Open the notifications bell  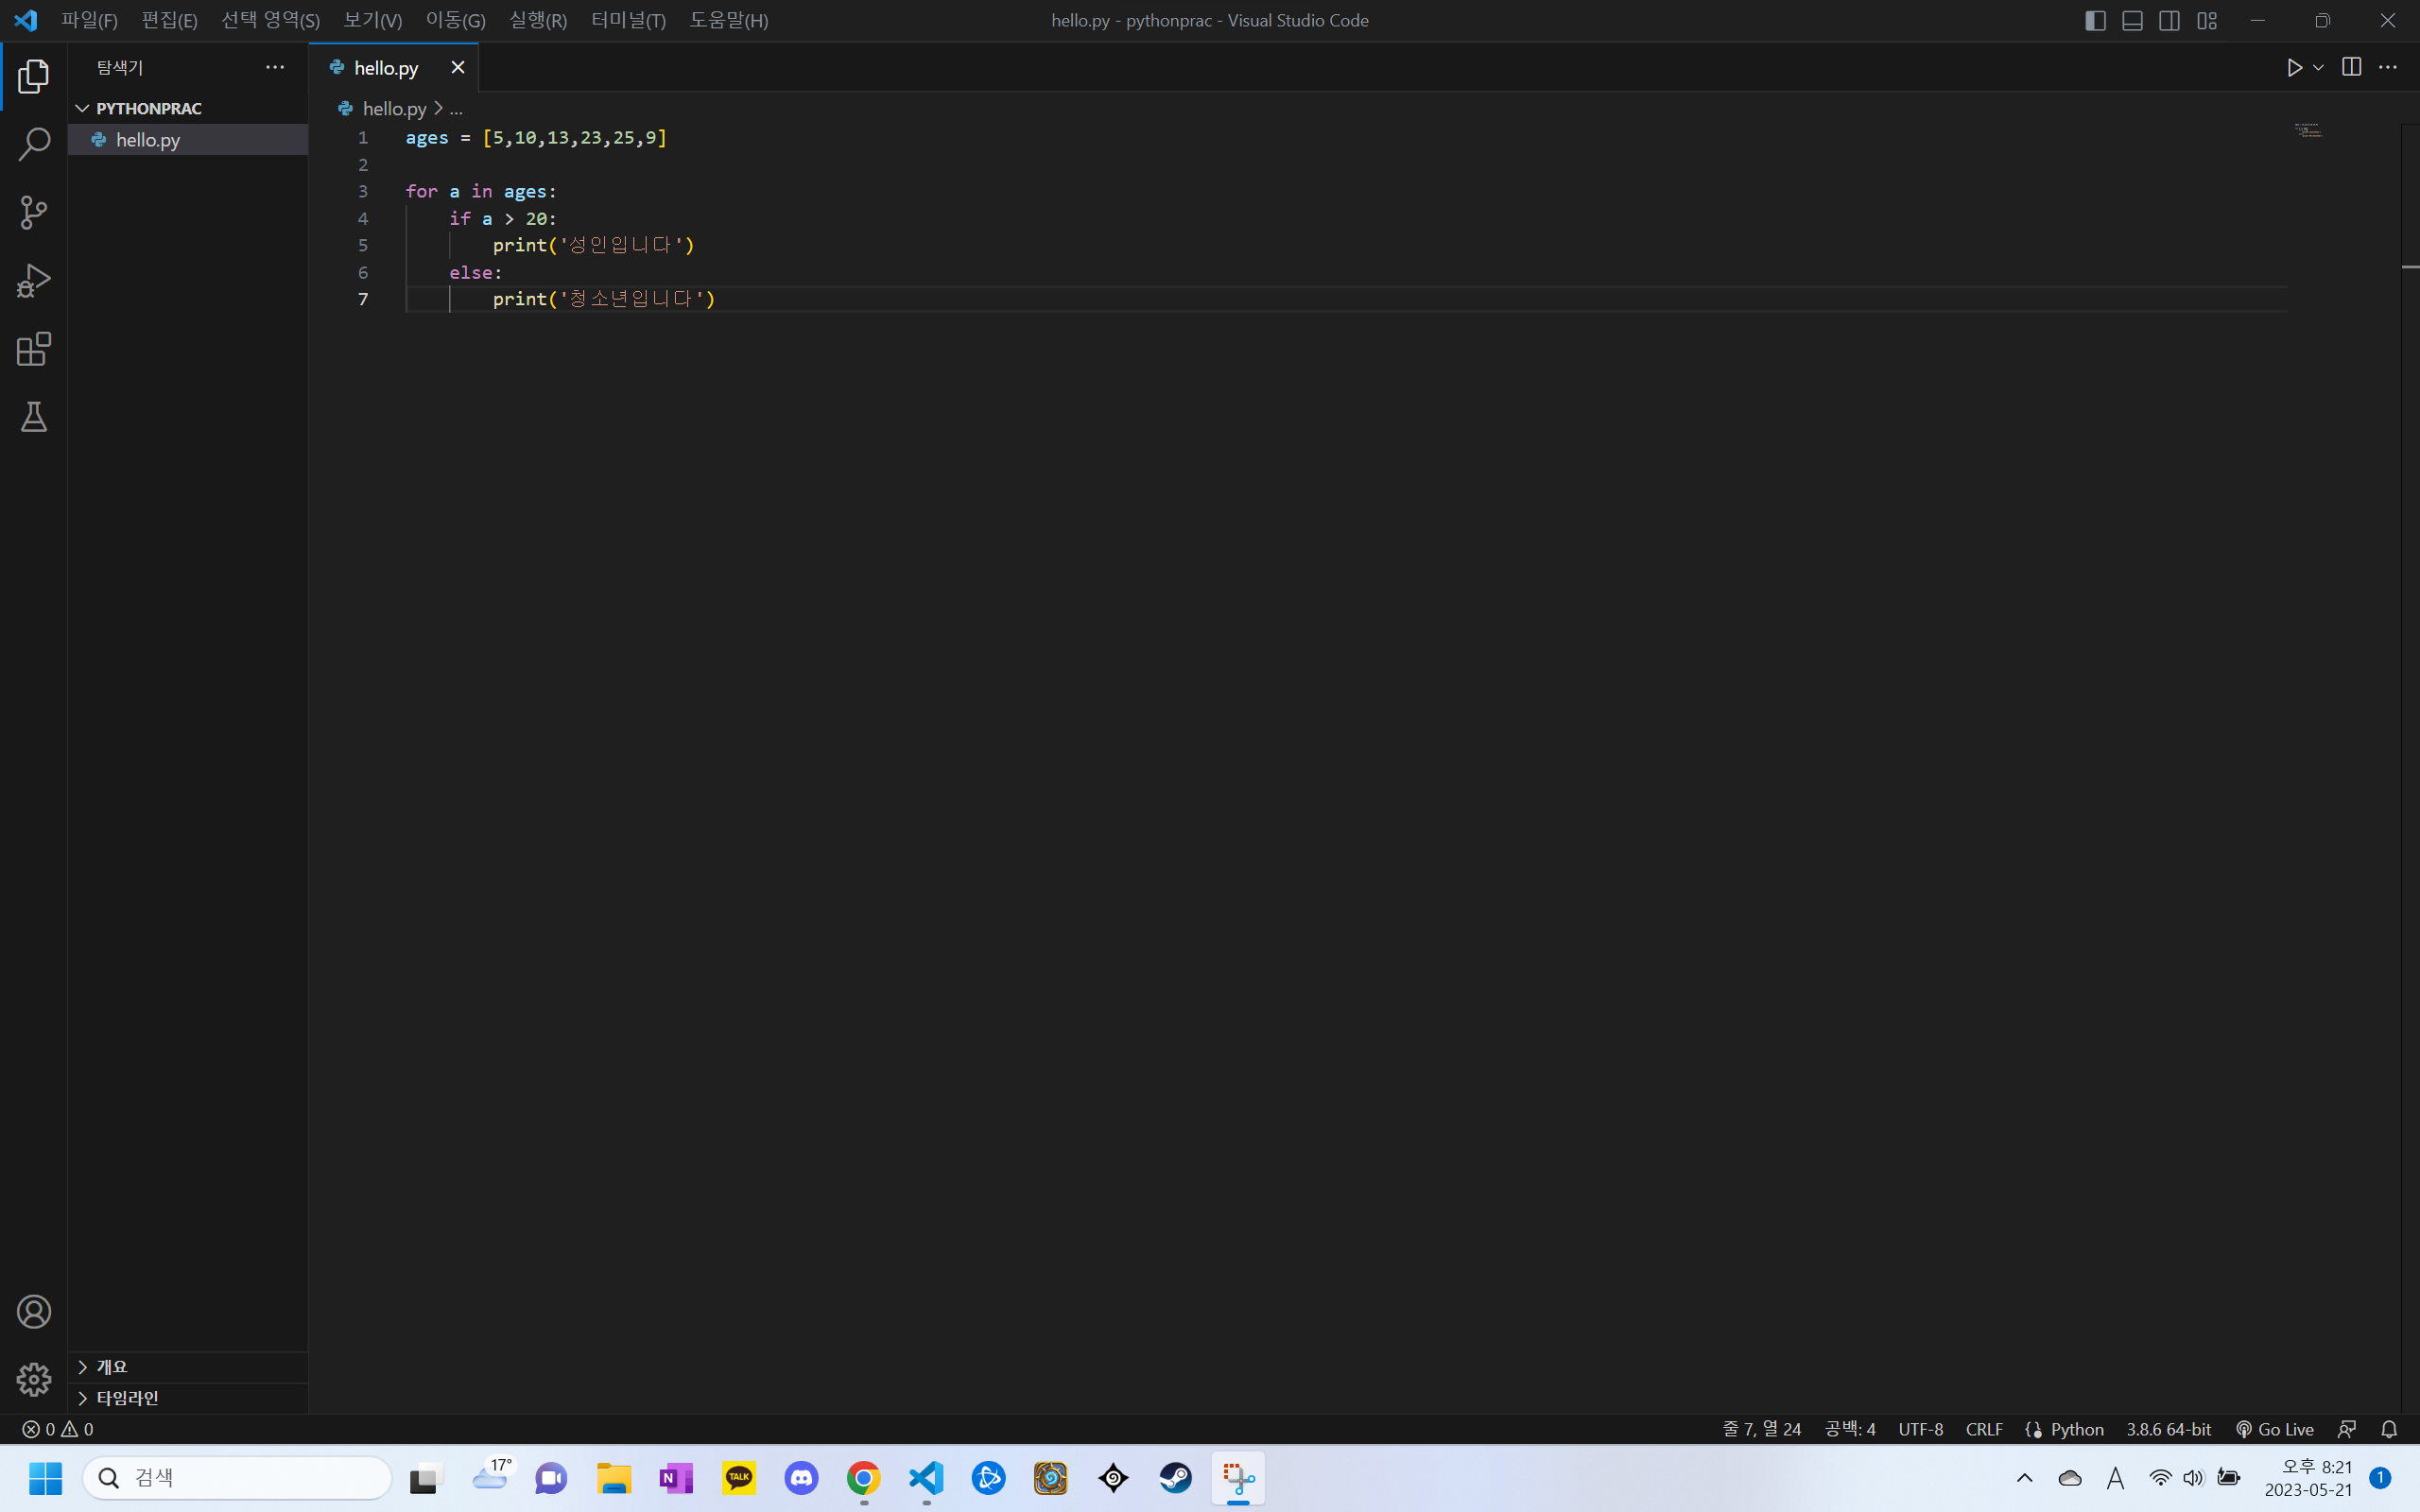(2389, 1429)
